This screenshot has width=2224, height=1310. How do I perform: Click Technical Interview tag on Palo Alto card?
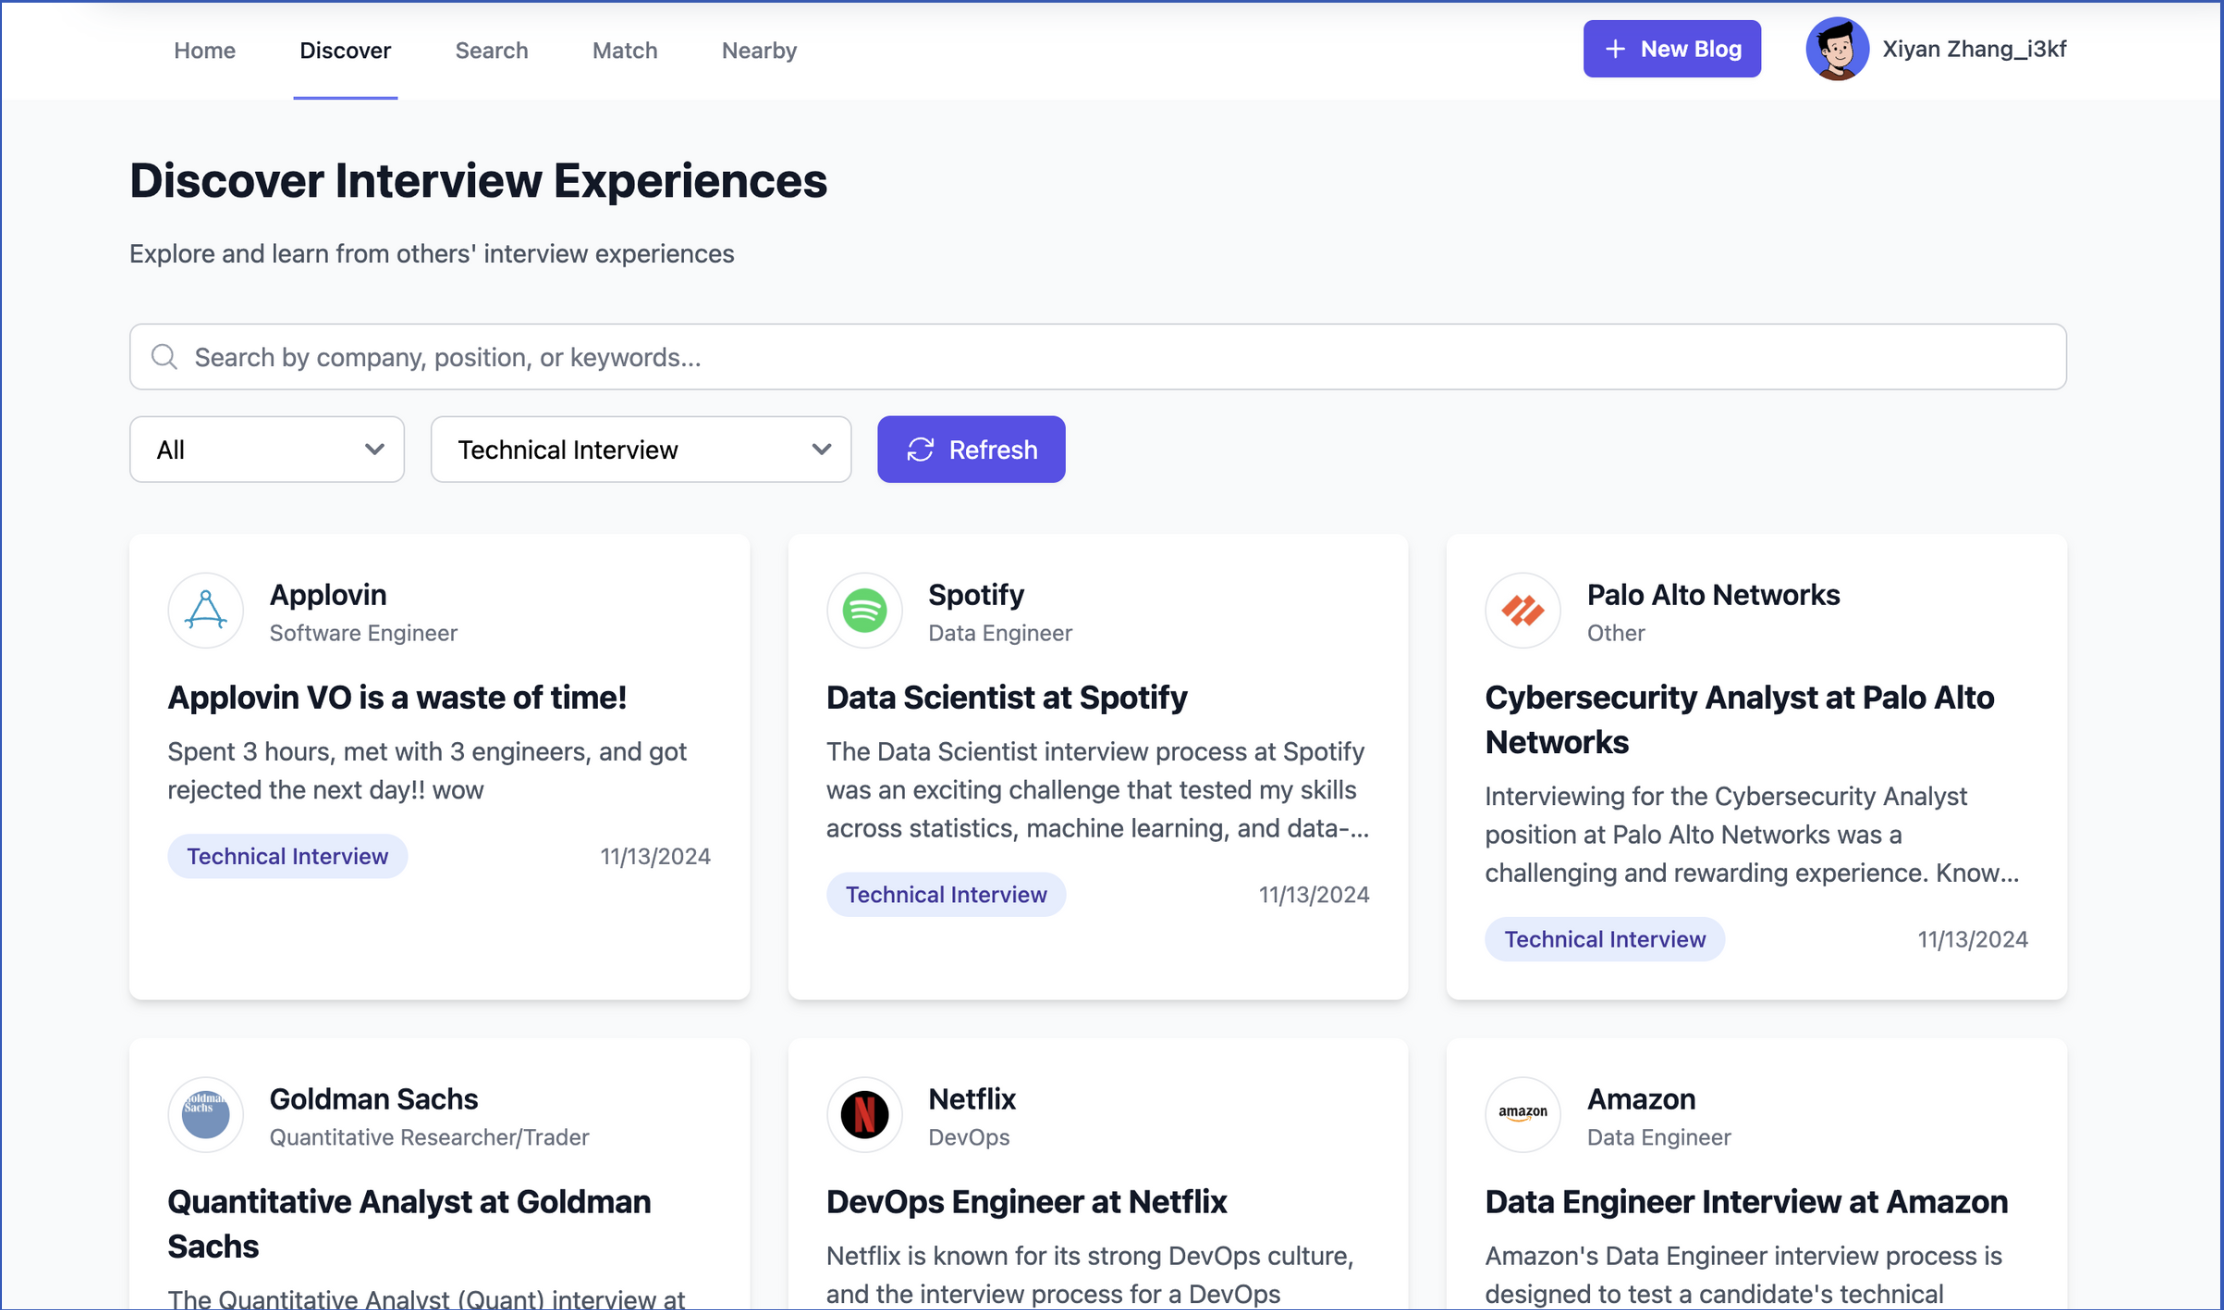tap(1604, 939)
